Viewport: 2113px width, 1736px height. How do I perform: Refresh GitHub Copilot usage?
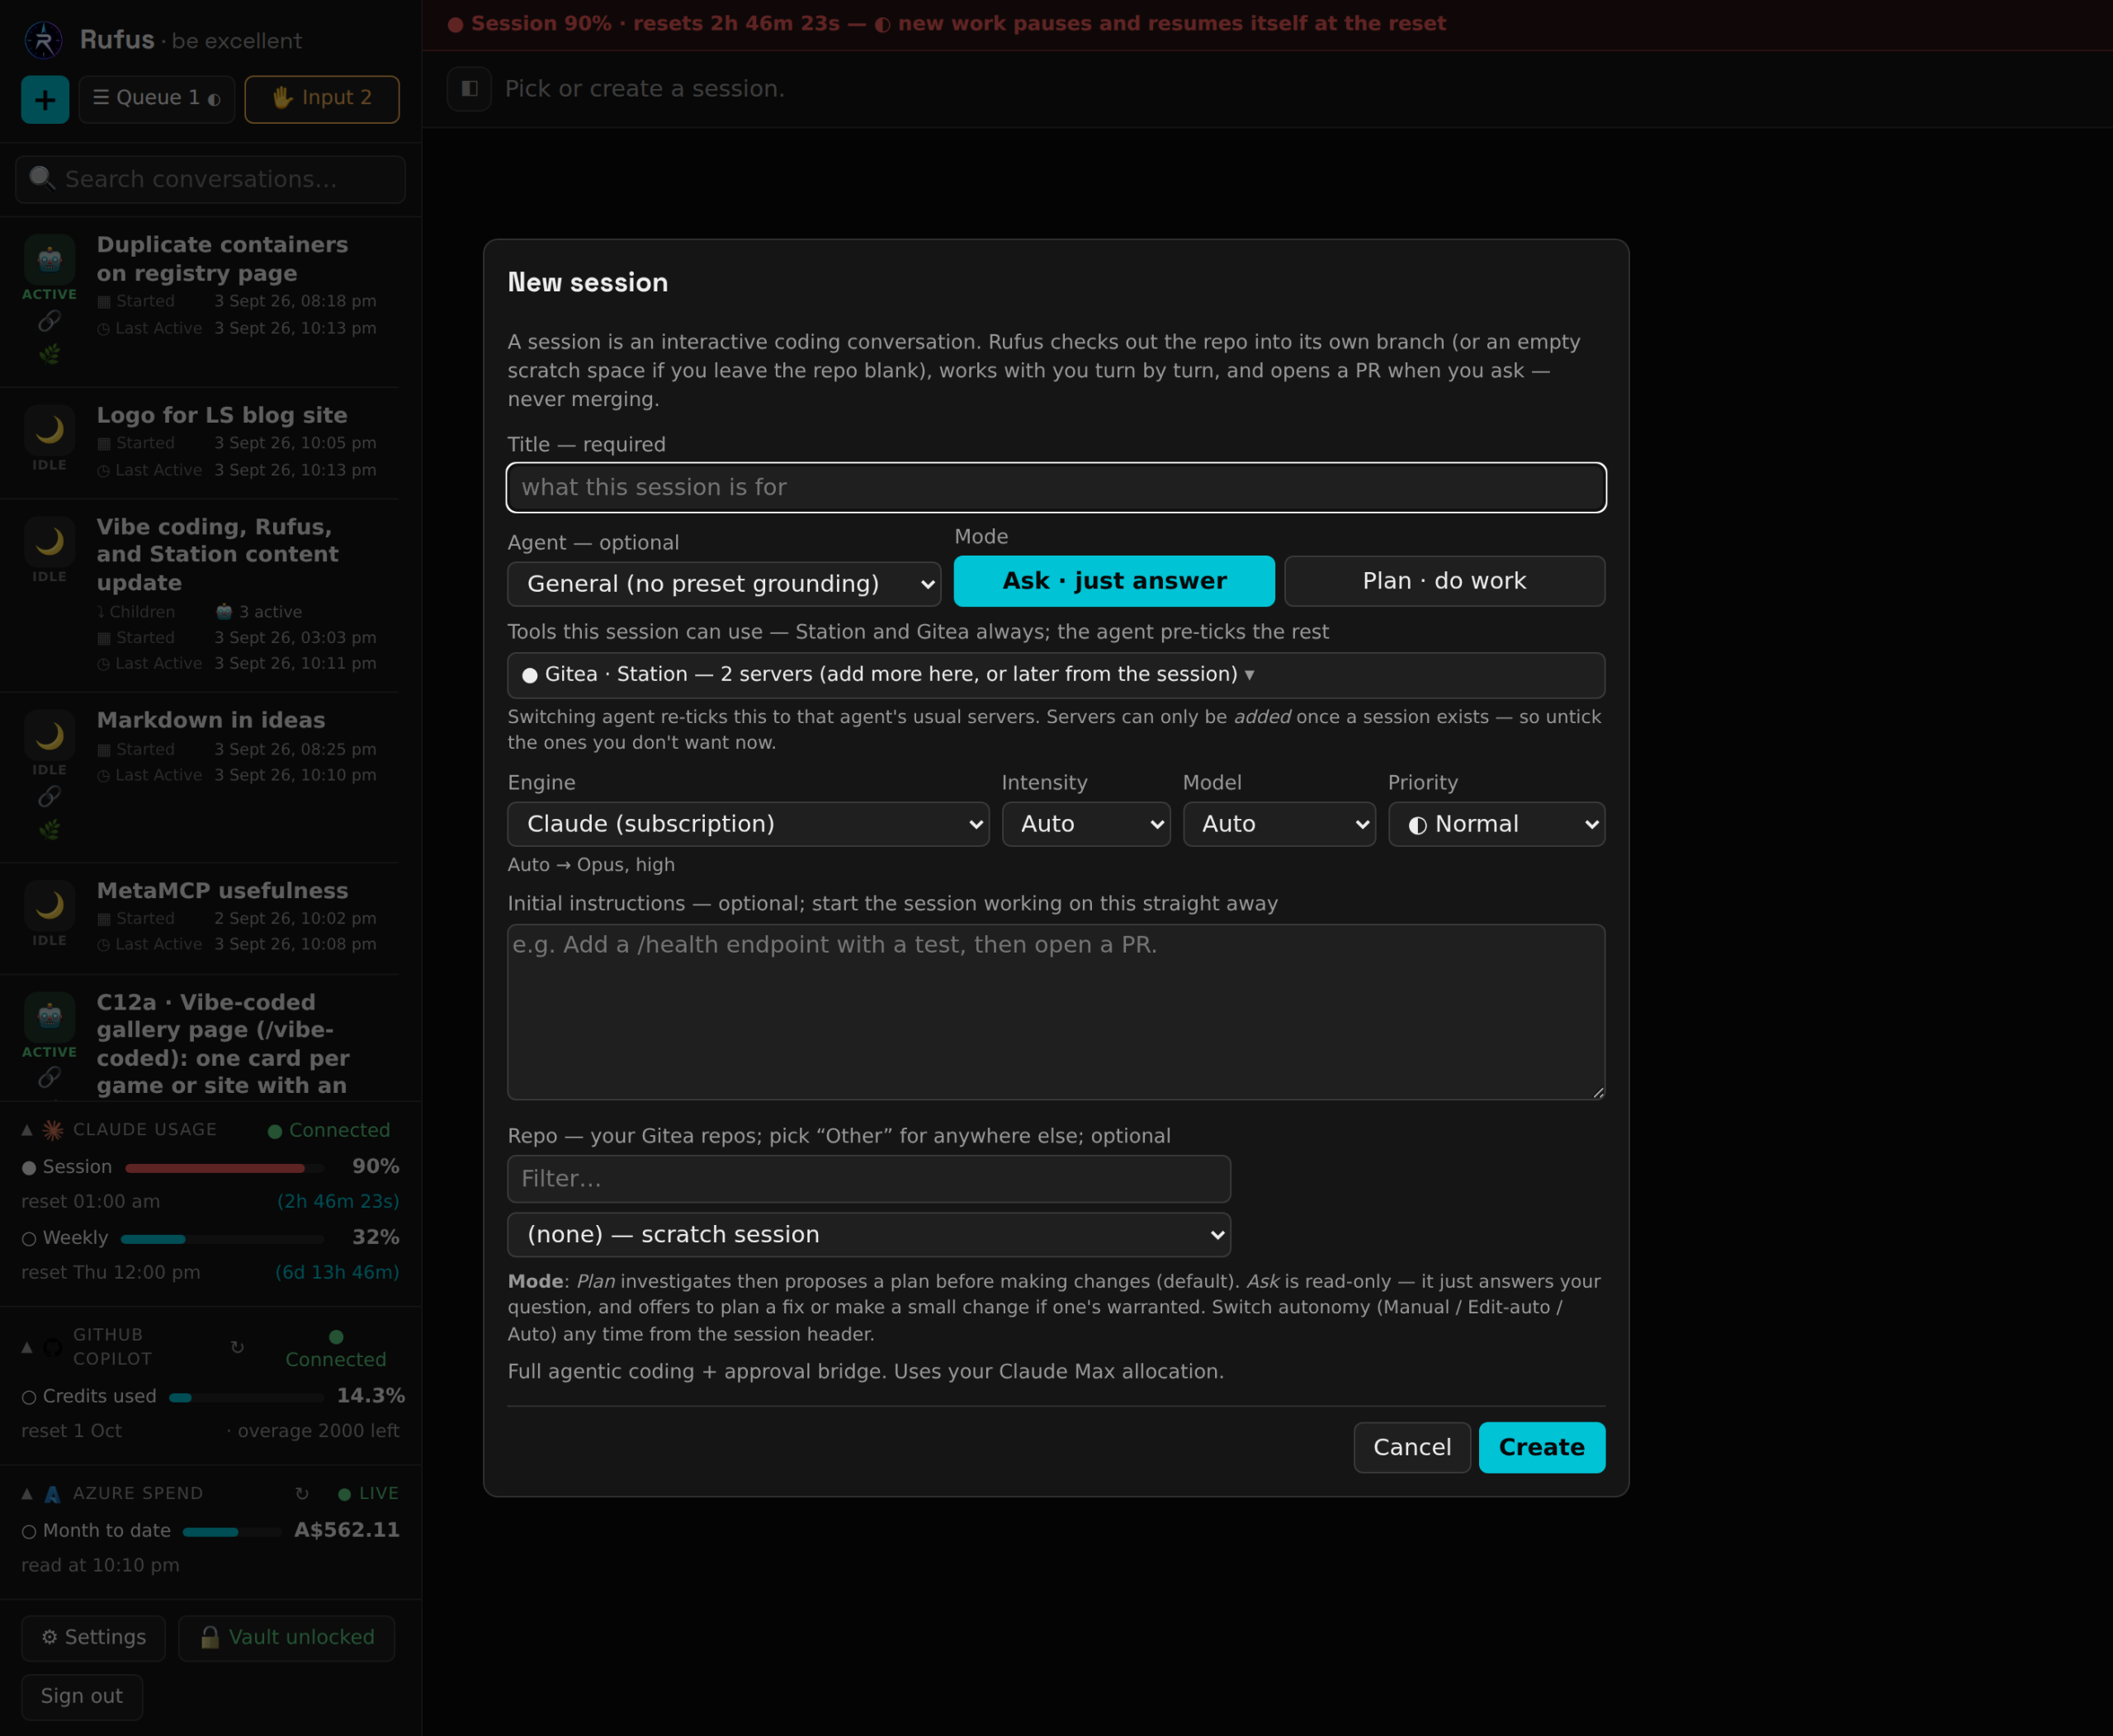237,1347
